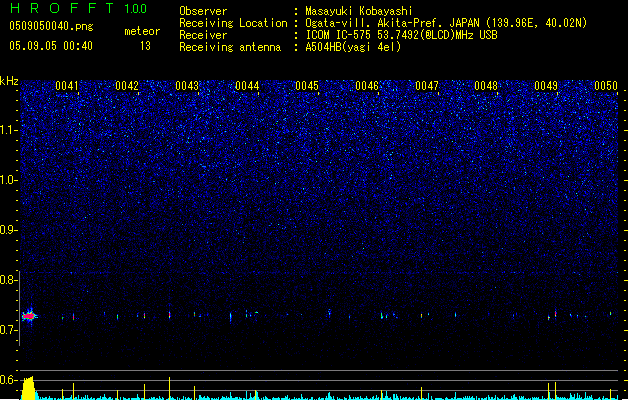Click the 0.6 kHz axis tick label

point(9,380)
